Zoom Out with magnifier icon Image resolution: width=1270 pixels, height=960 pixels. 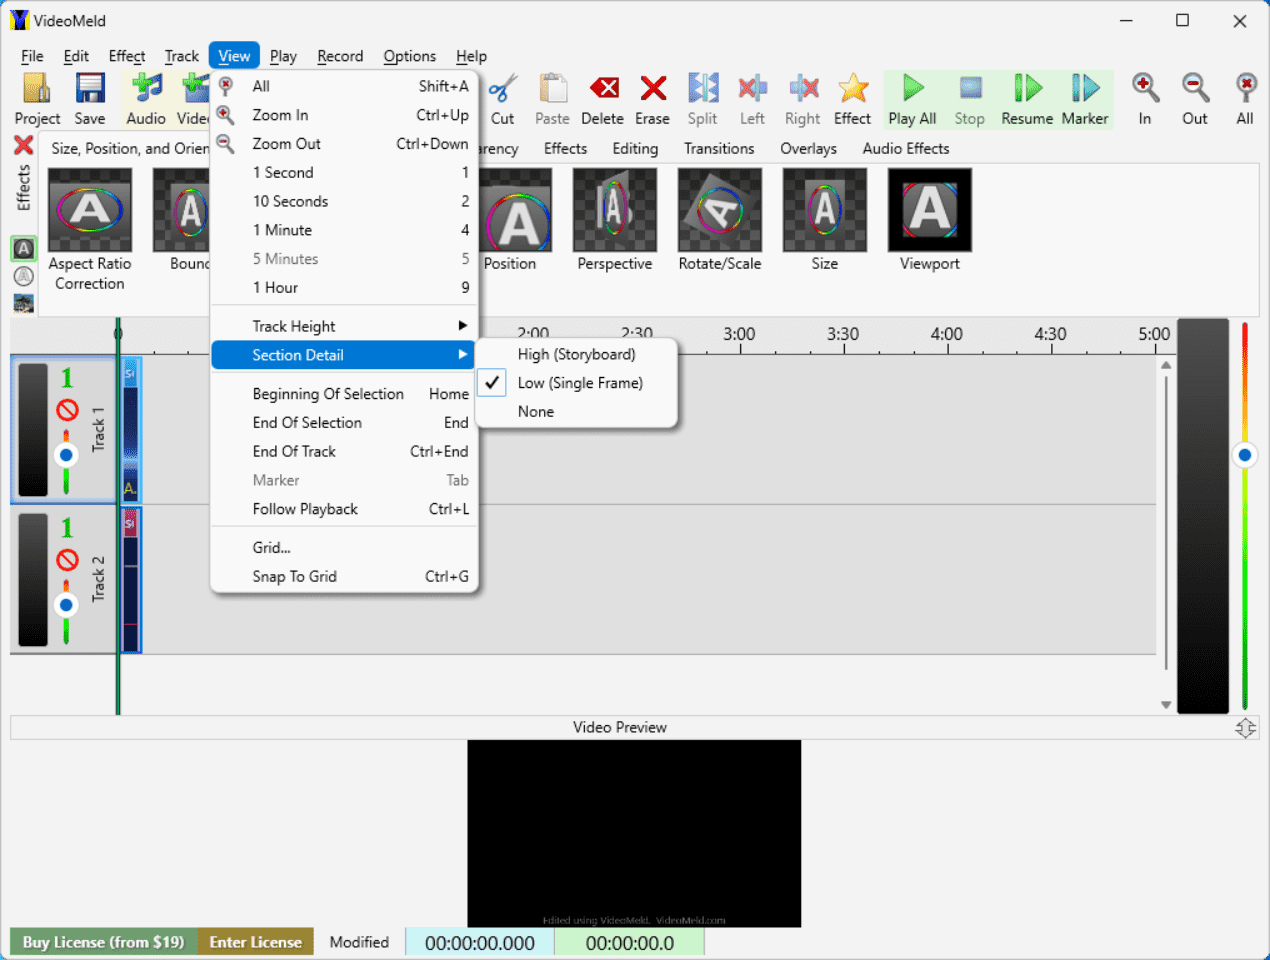pos(1195,99)
